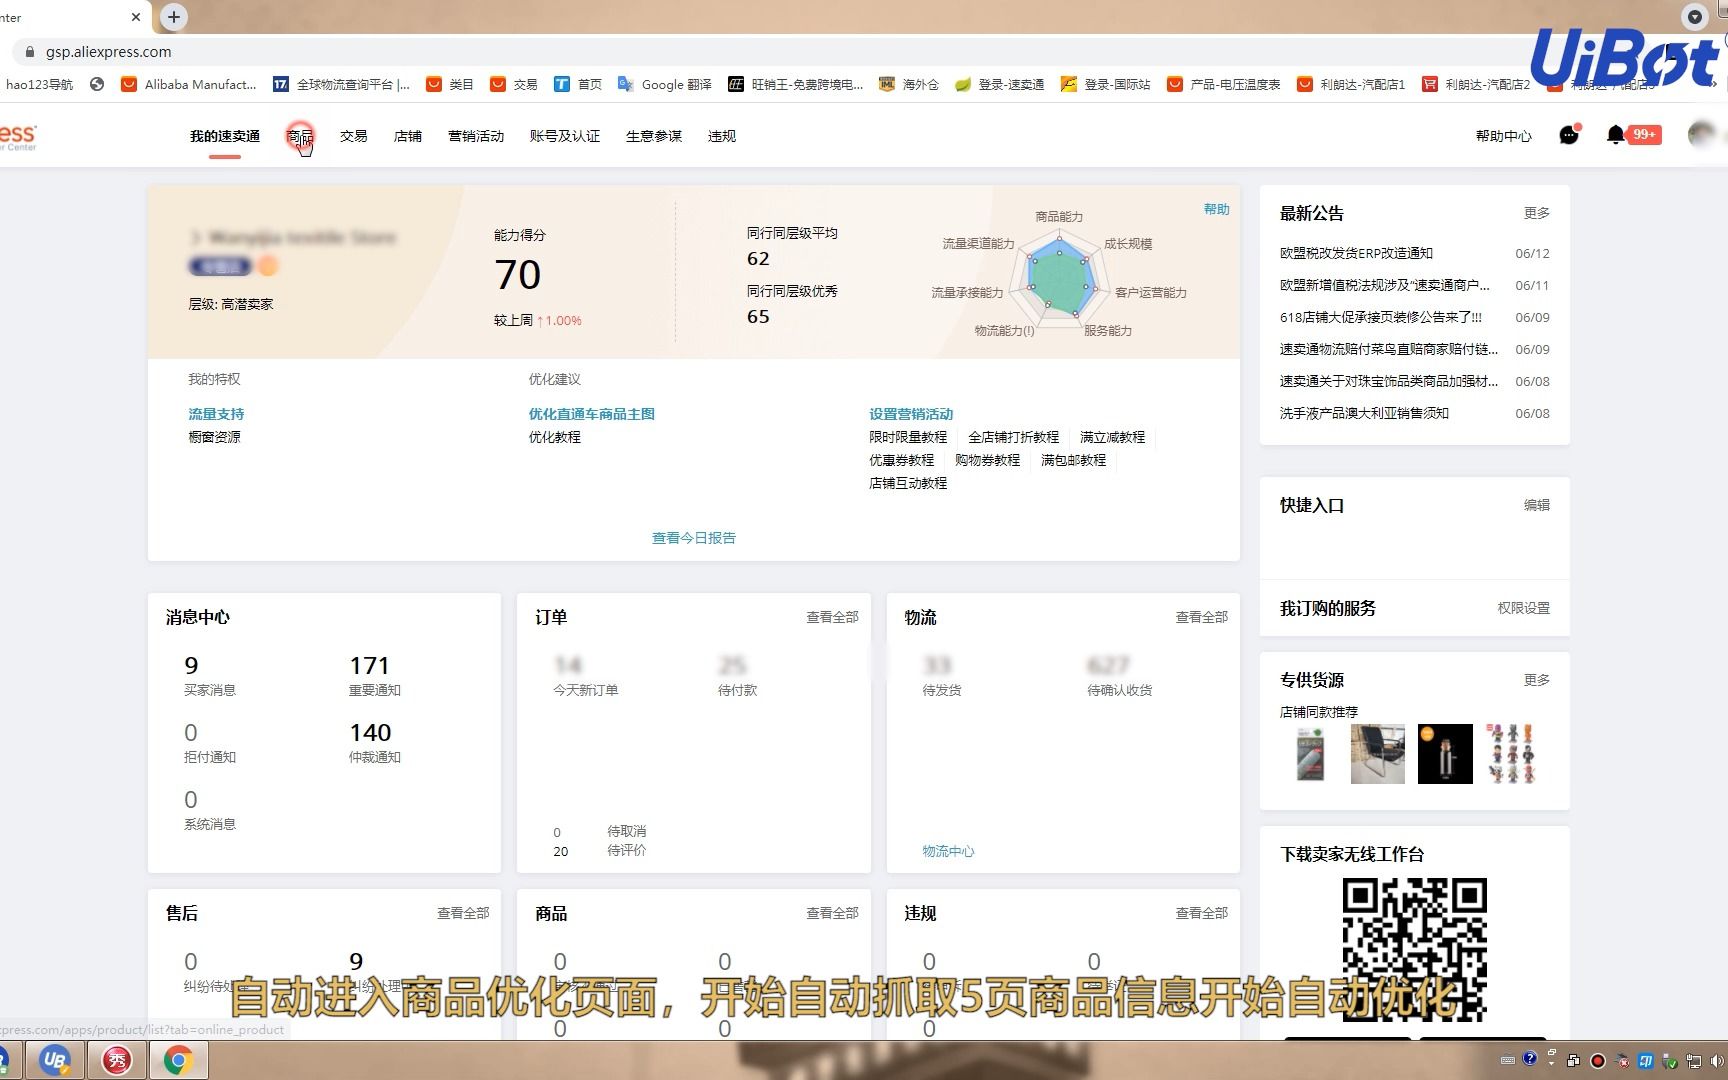Click the 帮助 link on score card

coord(1216,209)
